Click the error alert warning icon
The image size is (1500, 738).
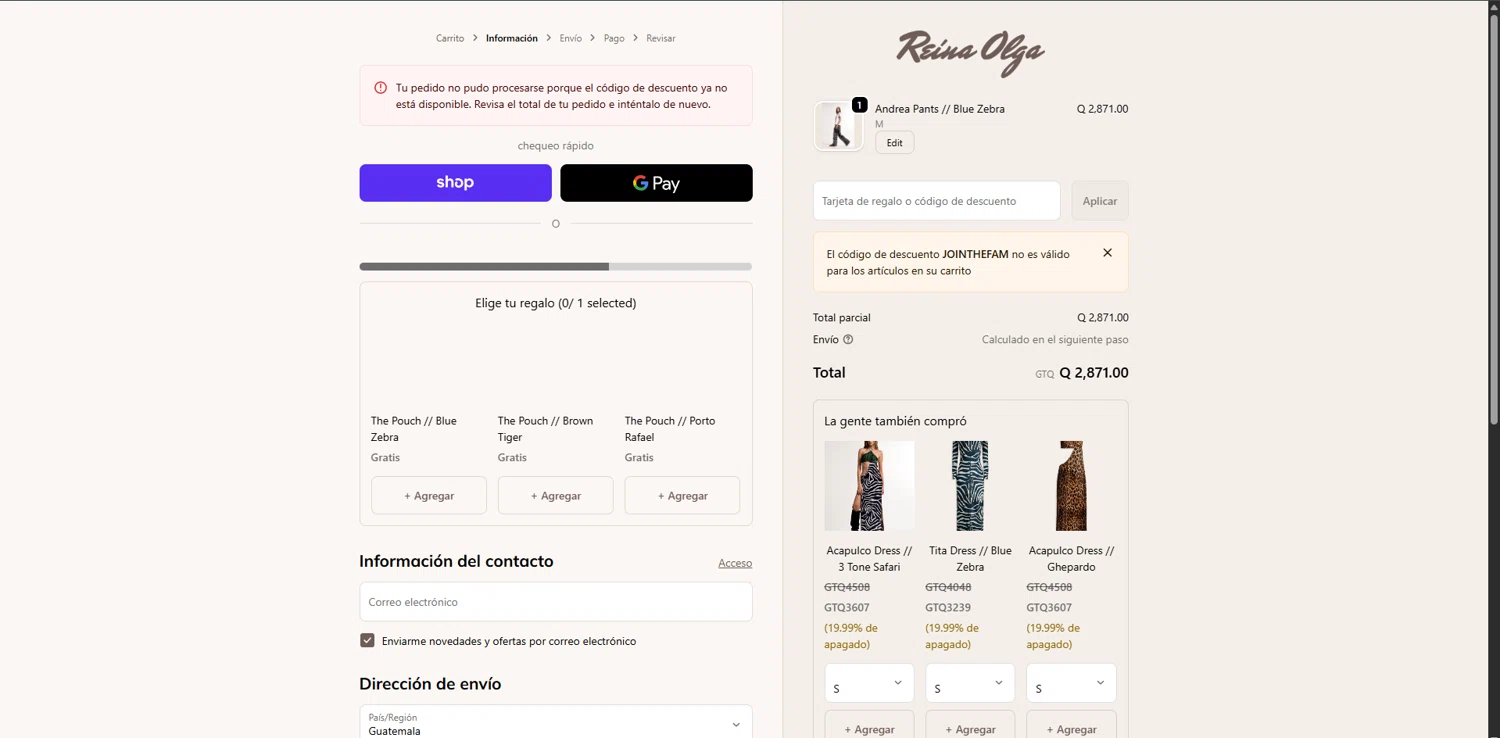380,88
